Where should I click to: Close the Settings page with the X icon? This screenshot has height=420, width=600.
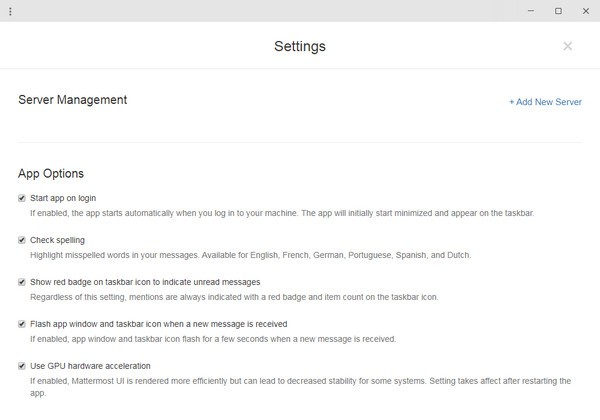pos(568,46)
